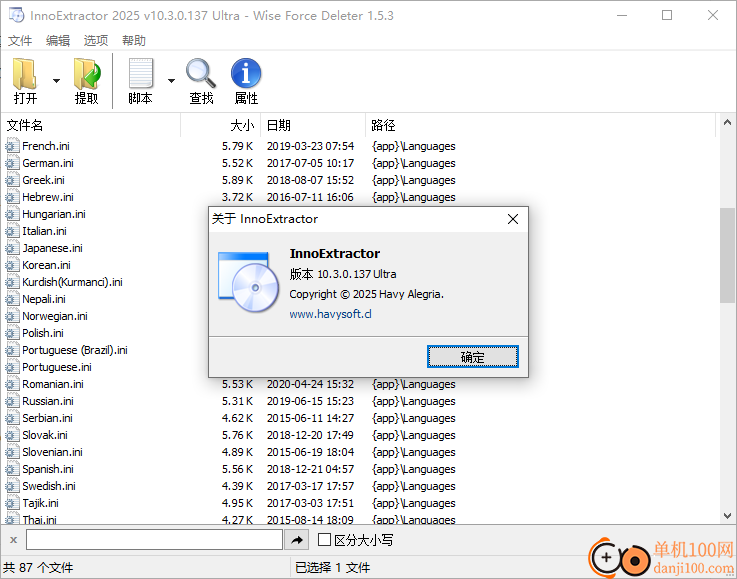The image size is (737, 579).
Task: Open the 选项 menu
Action: tap(96, 41)
